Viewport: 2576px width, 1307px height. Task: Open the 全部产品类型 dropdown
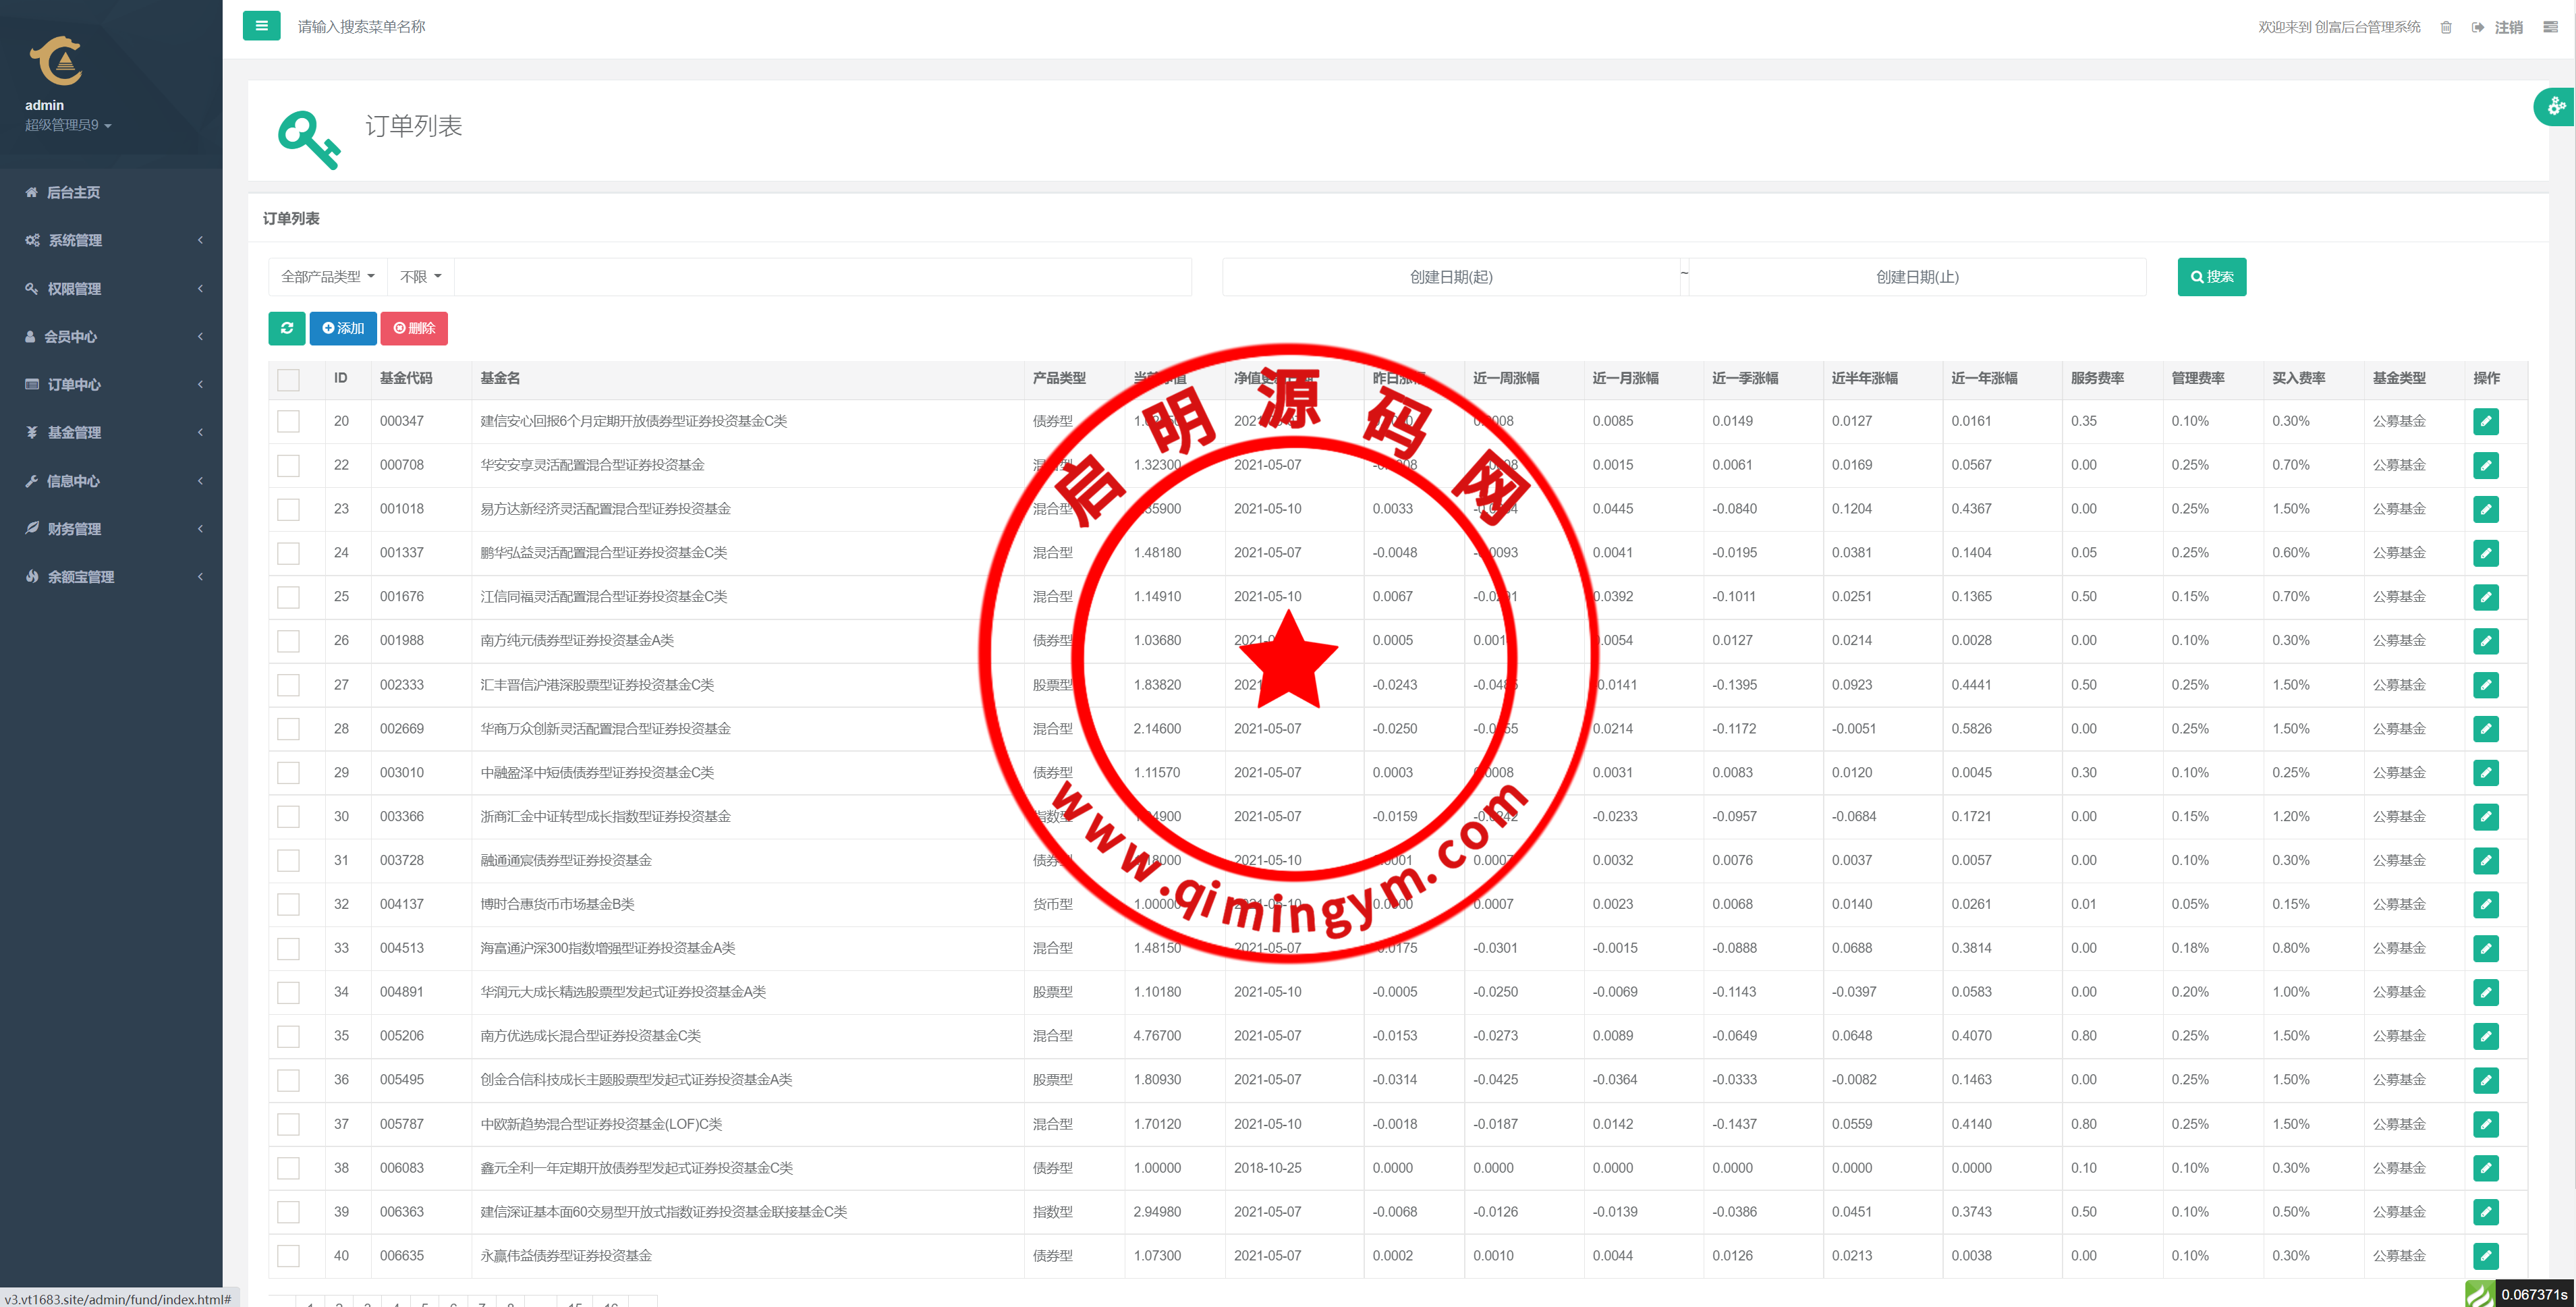point(327,277)
